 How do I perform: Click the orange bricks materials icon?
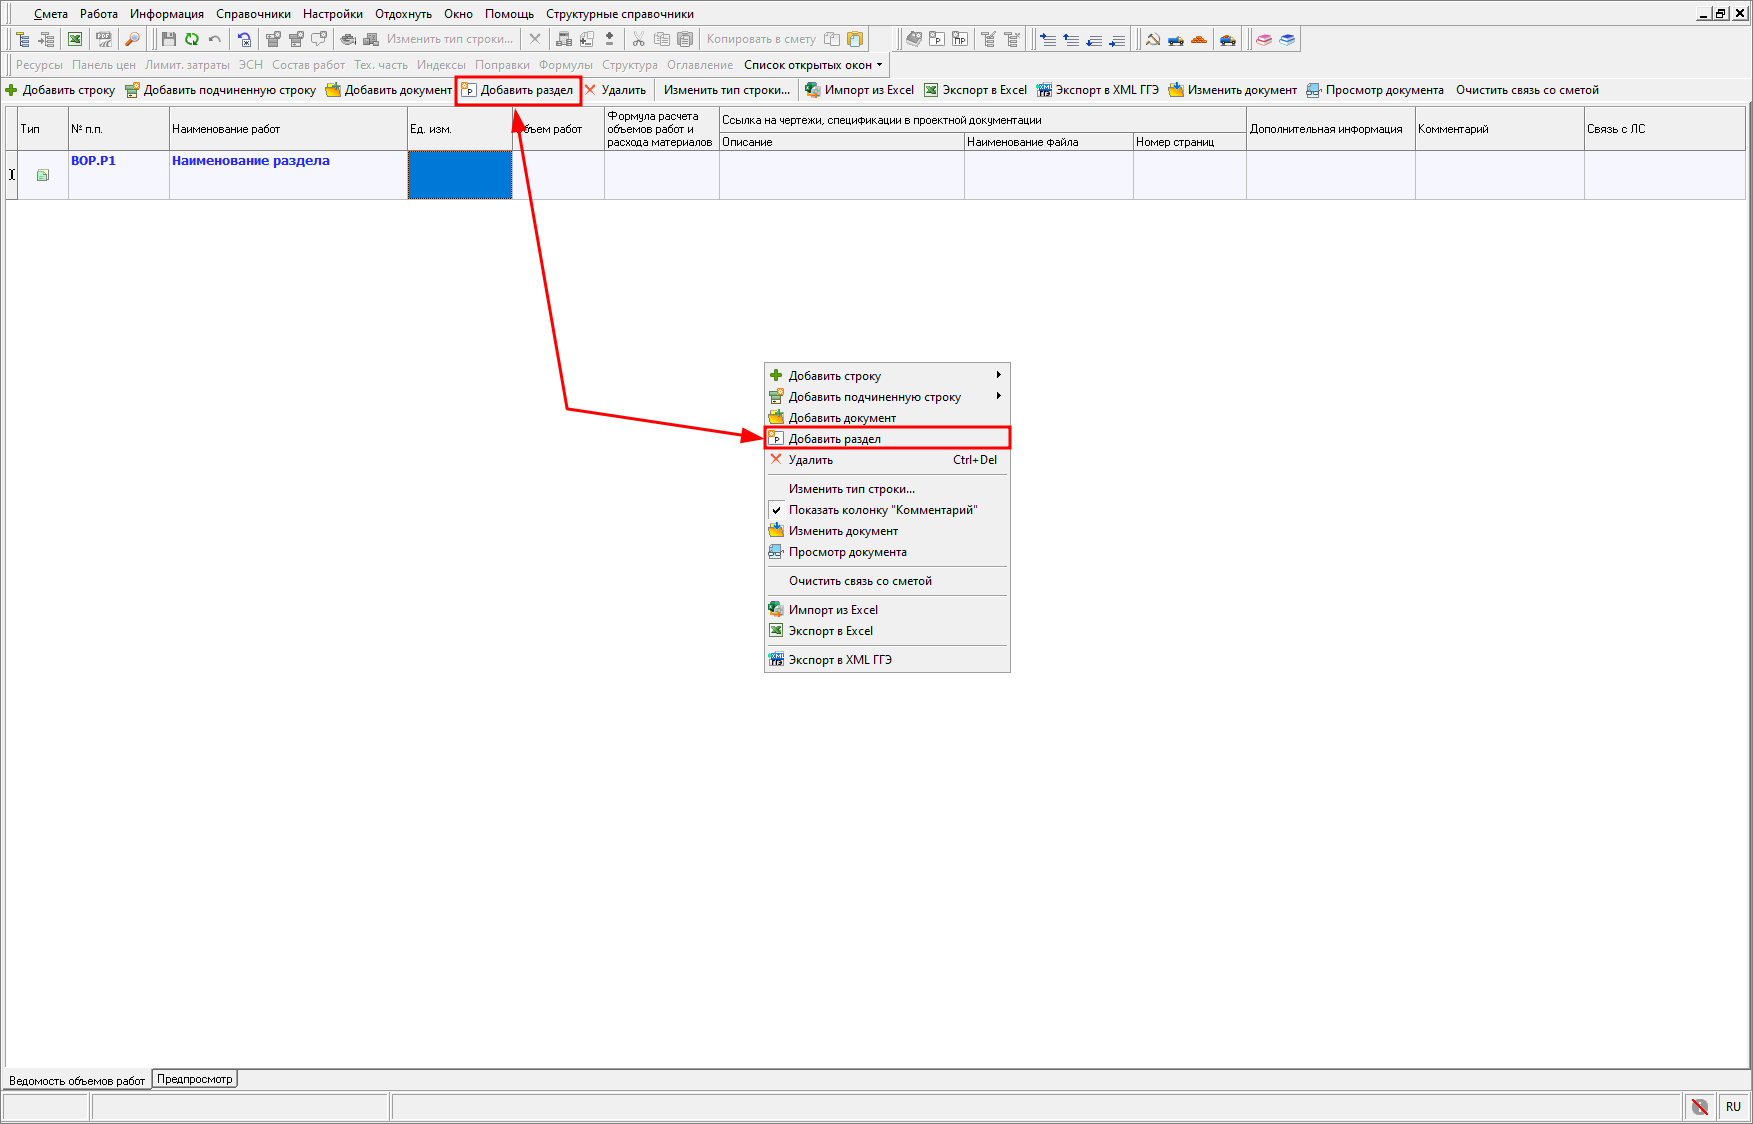1199,39
